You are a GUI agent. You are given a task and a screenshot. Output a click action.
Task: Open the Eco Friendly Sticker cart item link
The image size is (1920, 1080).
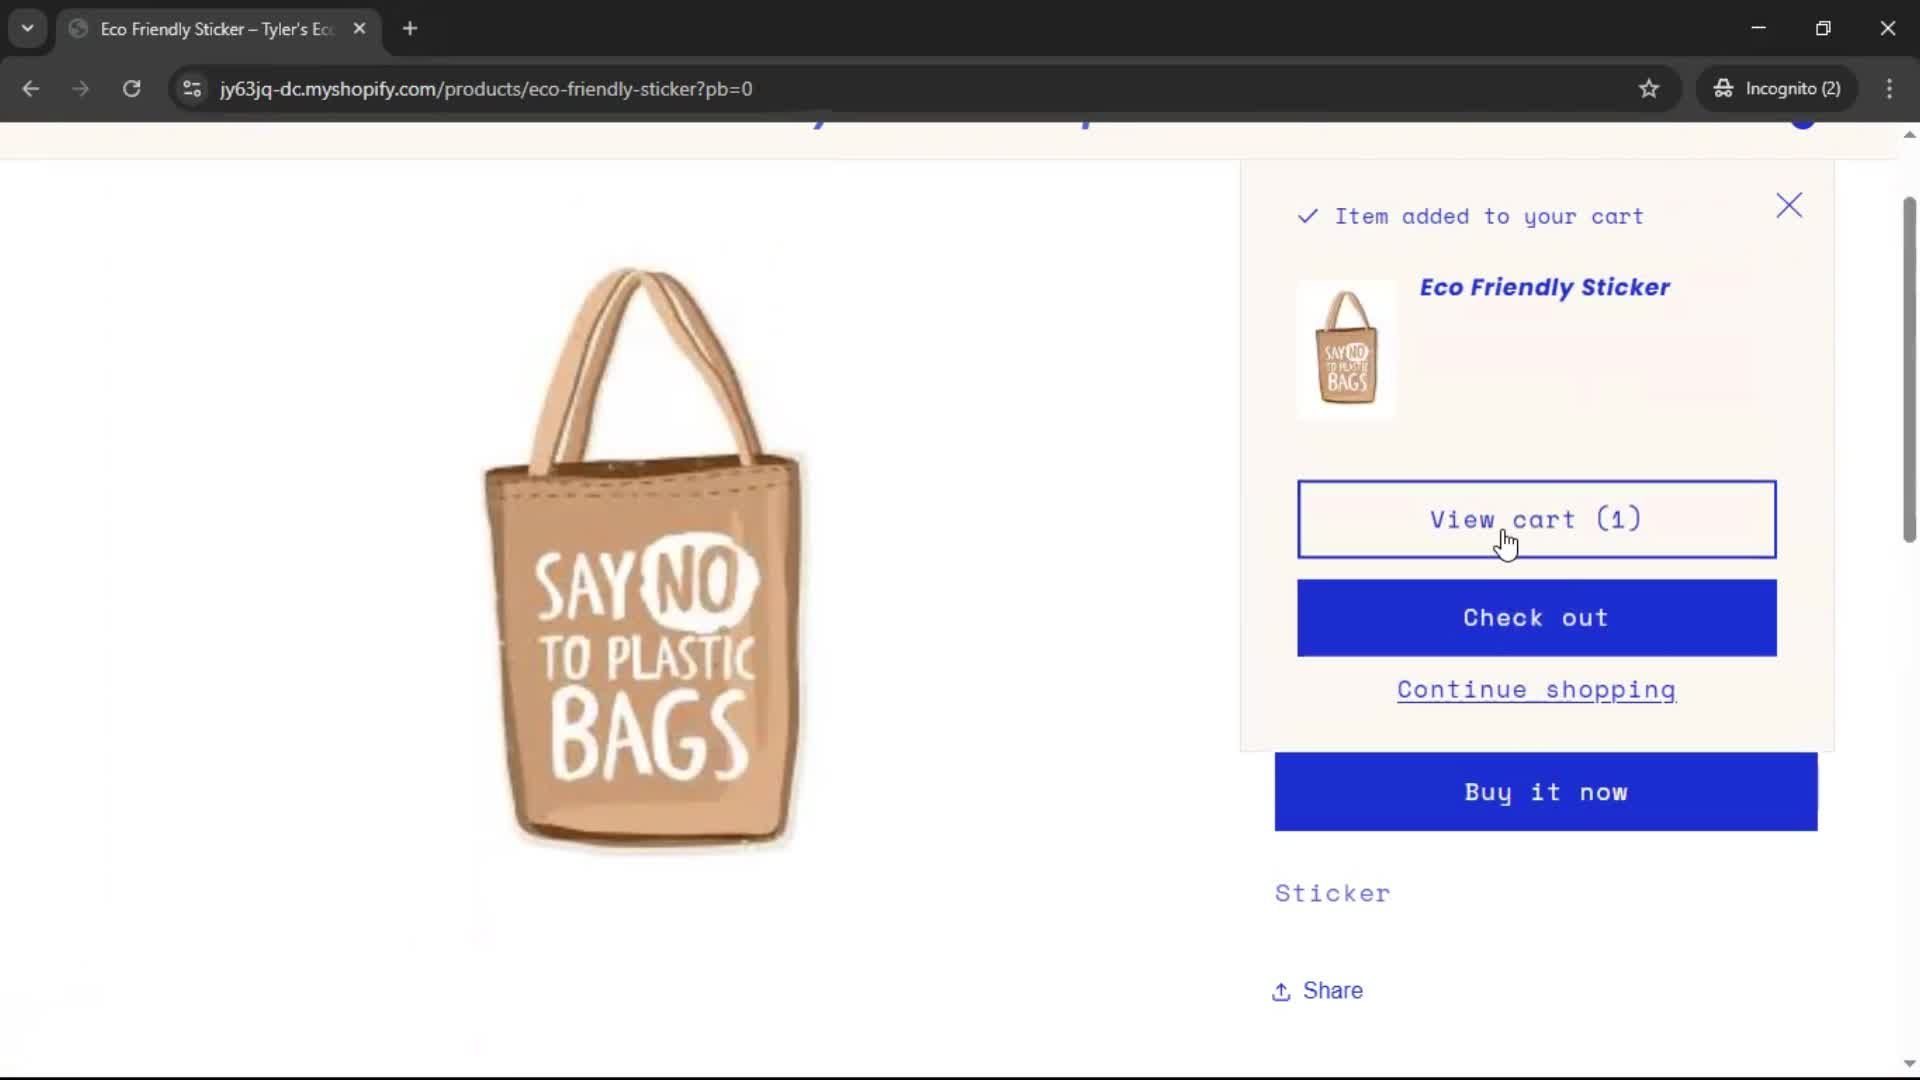pyautogui.click(x=1544, y=288)
